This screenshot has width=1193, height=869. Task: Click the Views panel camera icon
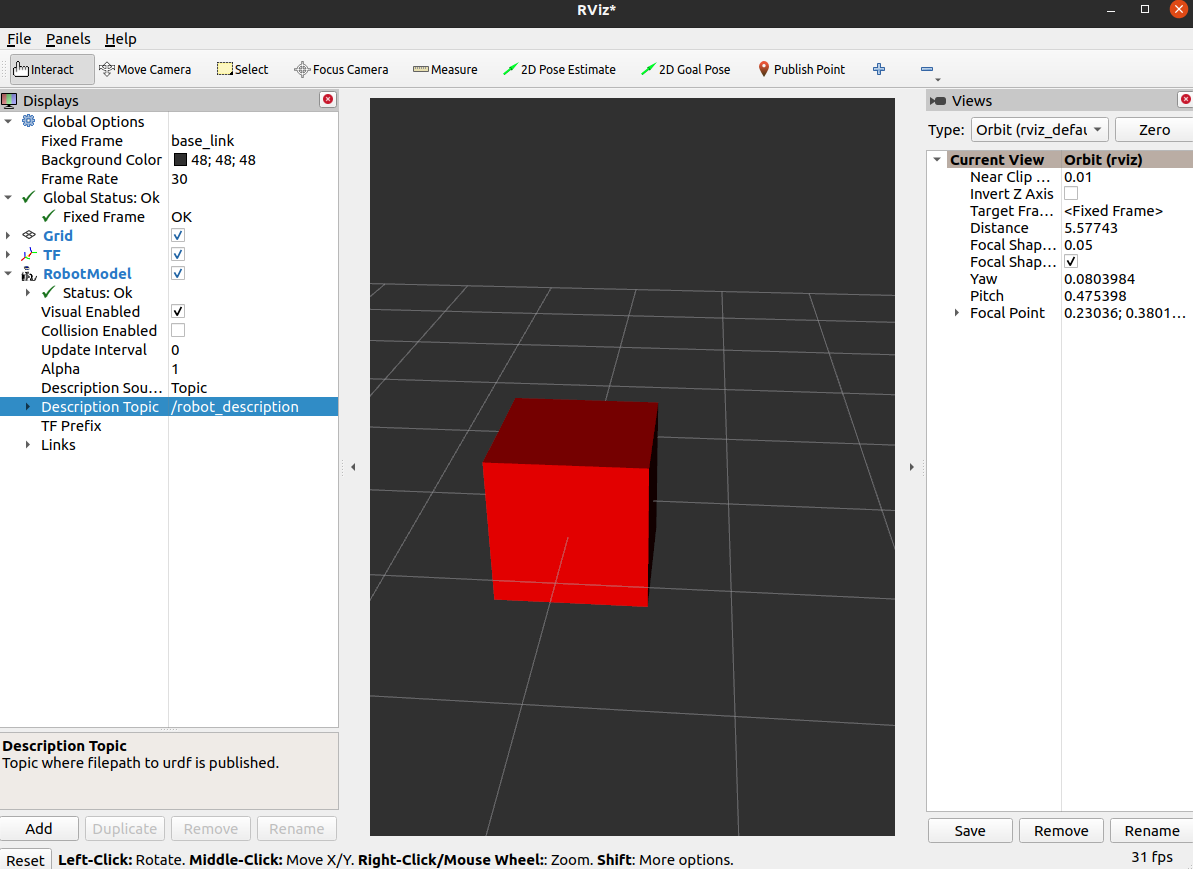click(x=937, y=100)
